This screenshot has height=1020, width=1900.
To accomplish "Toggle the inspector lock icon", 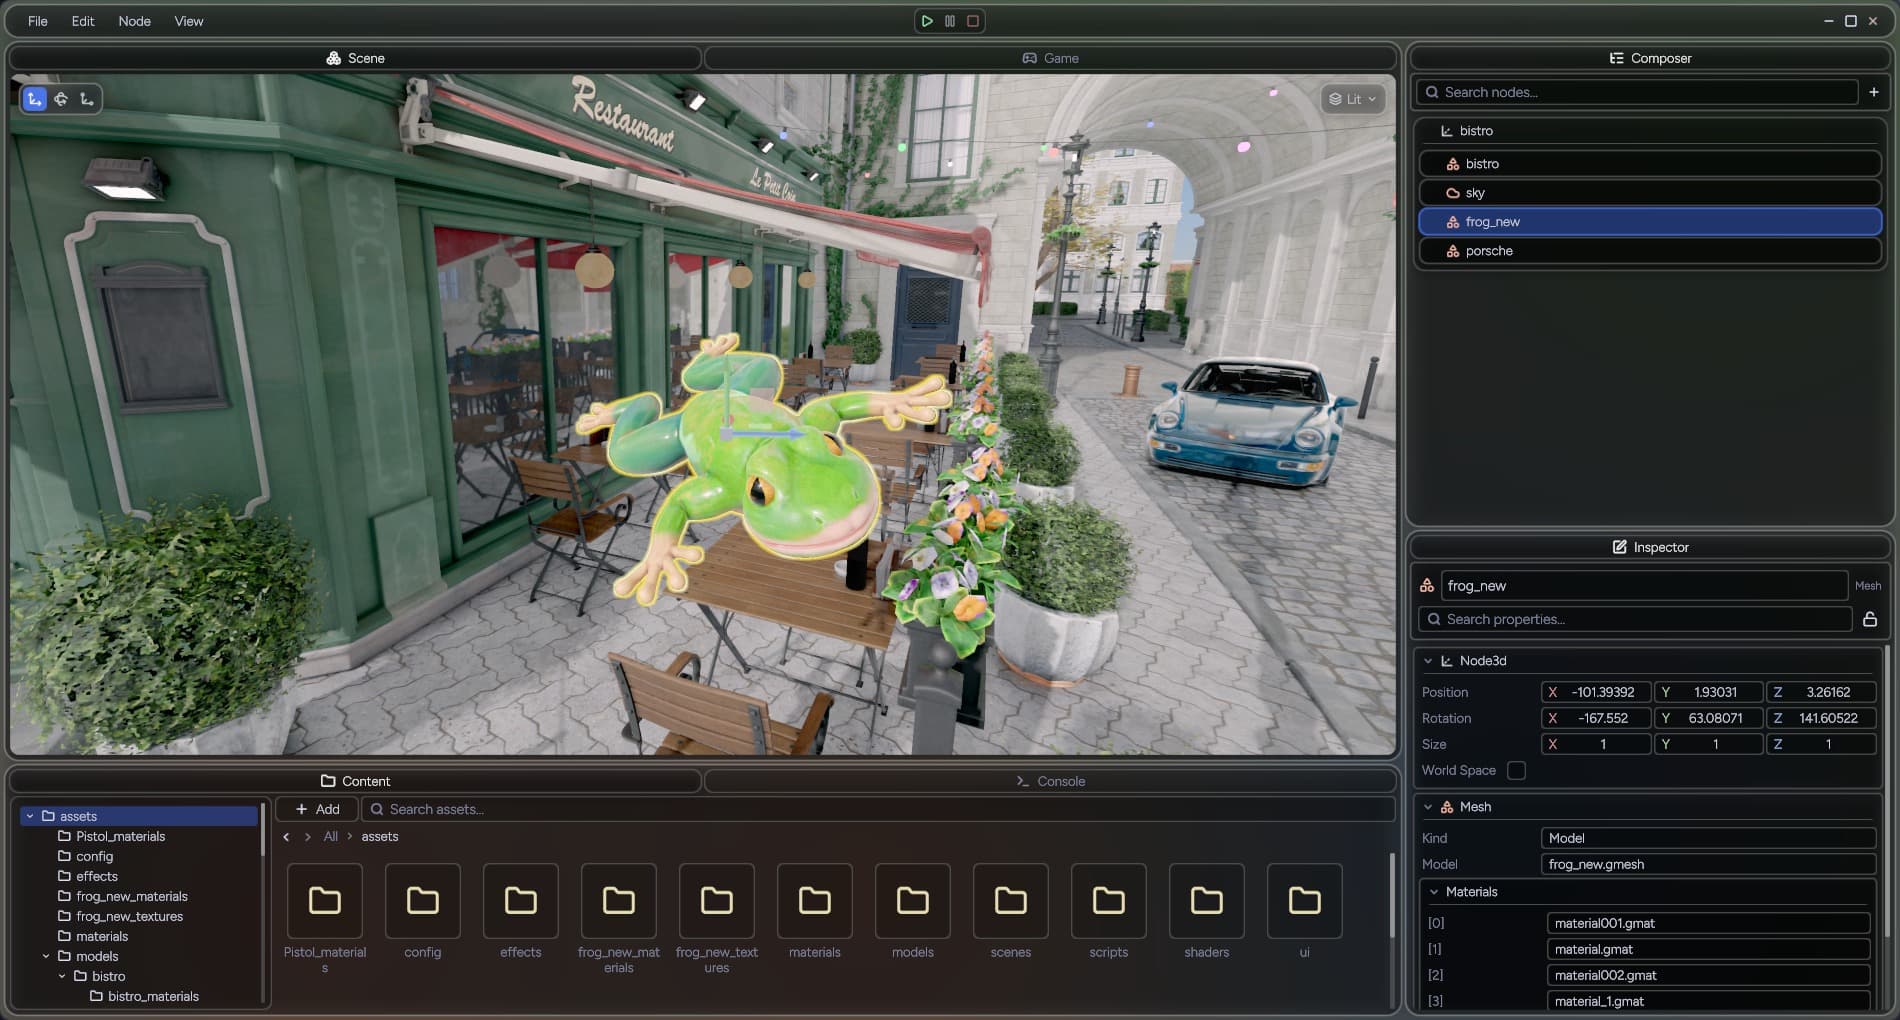I will click(x=1870, y=619).
